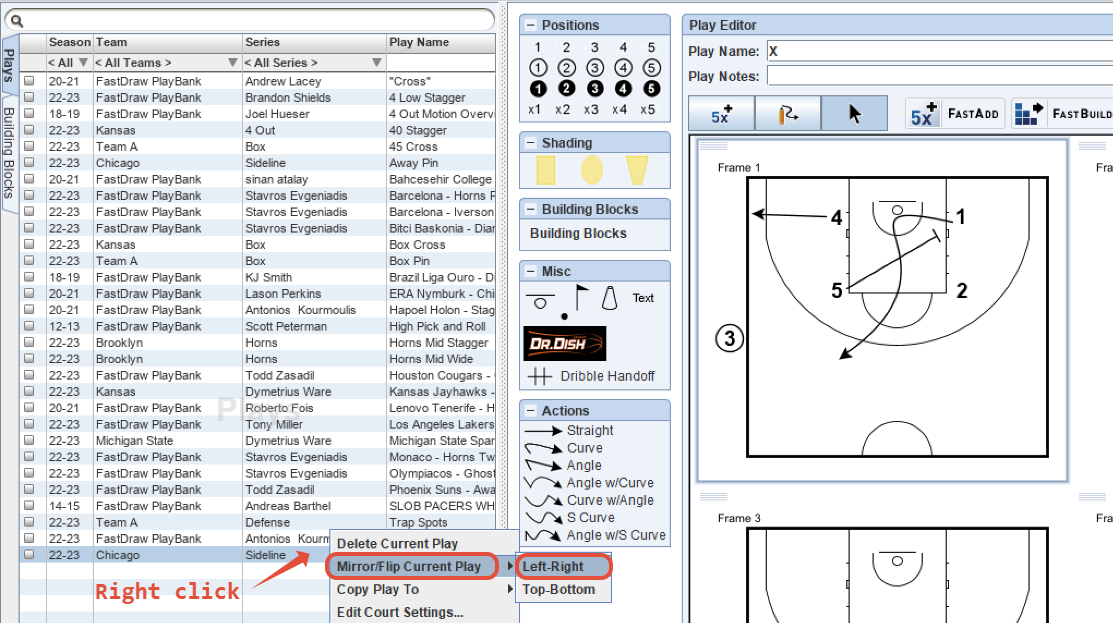Add the Dr. Dish logo item
Viewport: 1113px width, 623px height.
[x=565, y=343]
